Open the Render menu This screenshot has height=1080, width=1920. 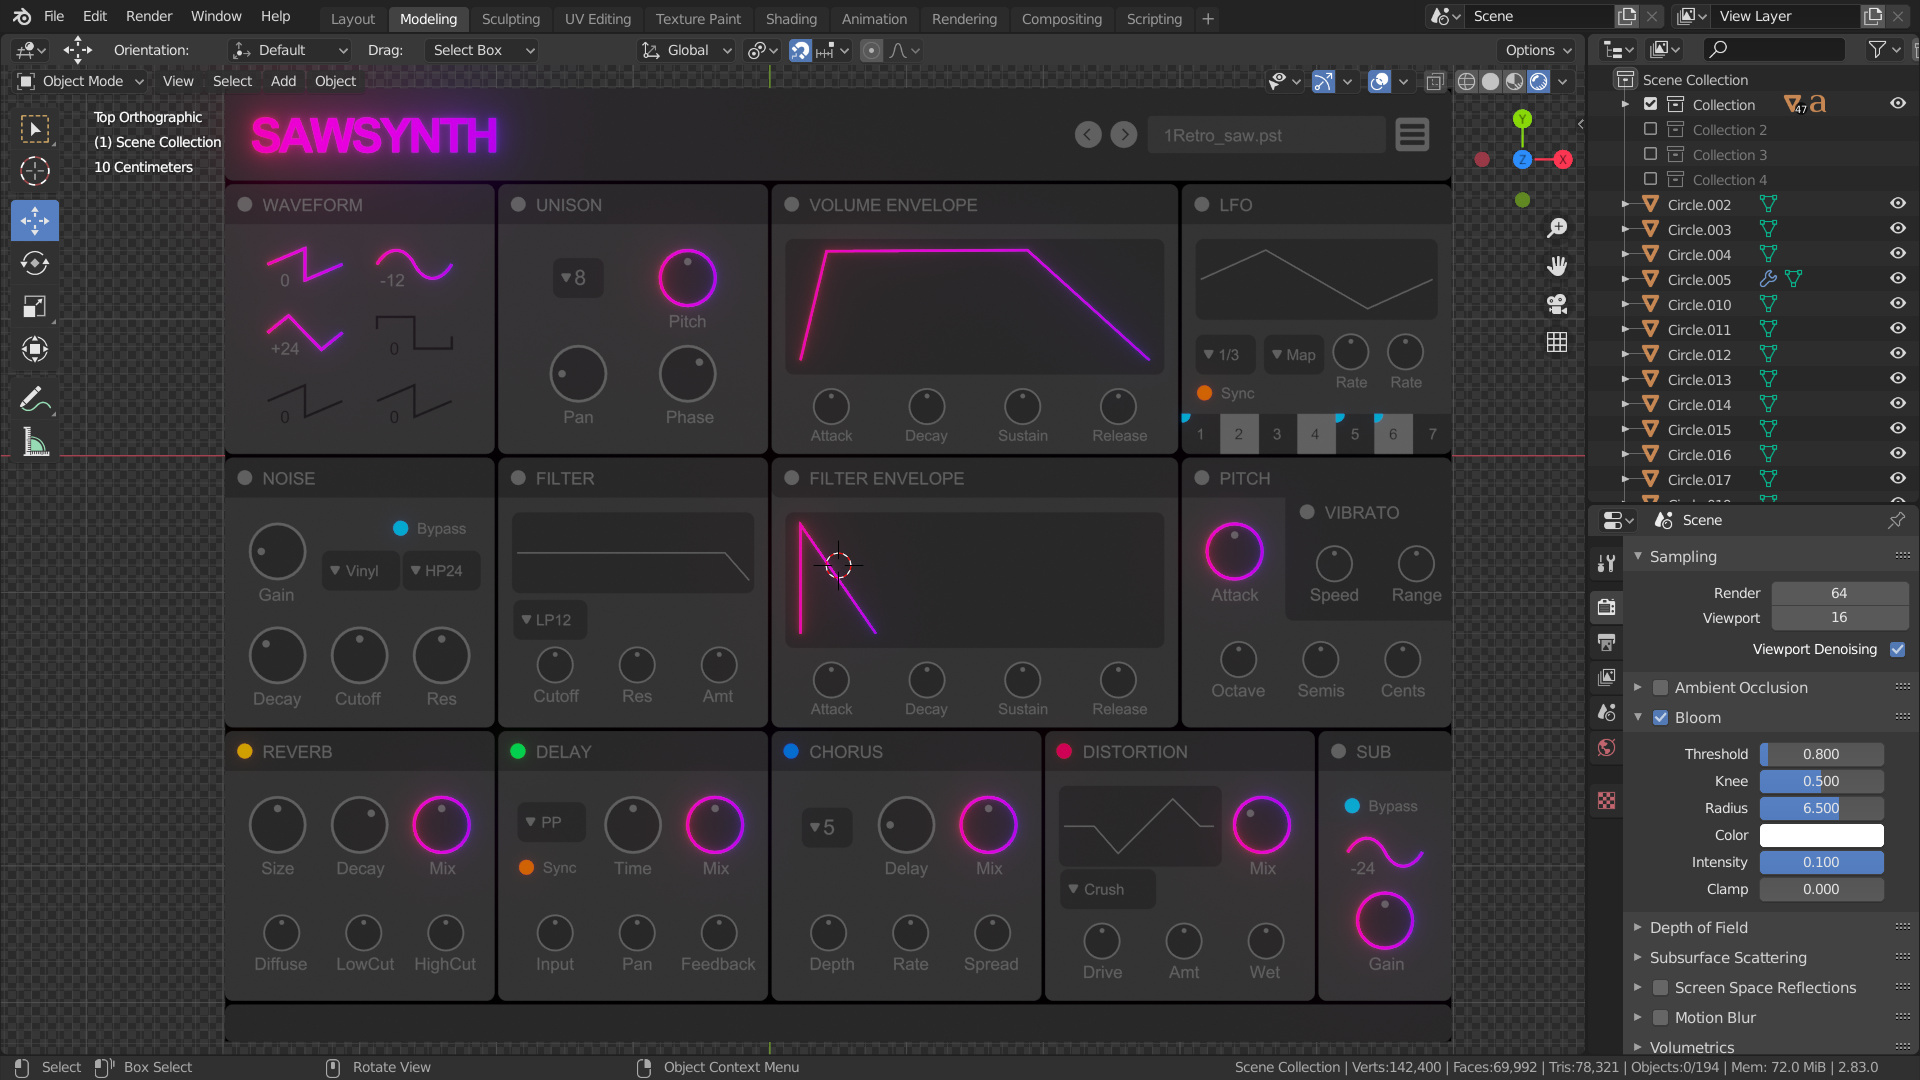click(x=149, y=16)
